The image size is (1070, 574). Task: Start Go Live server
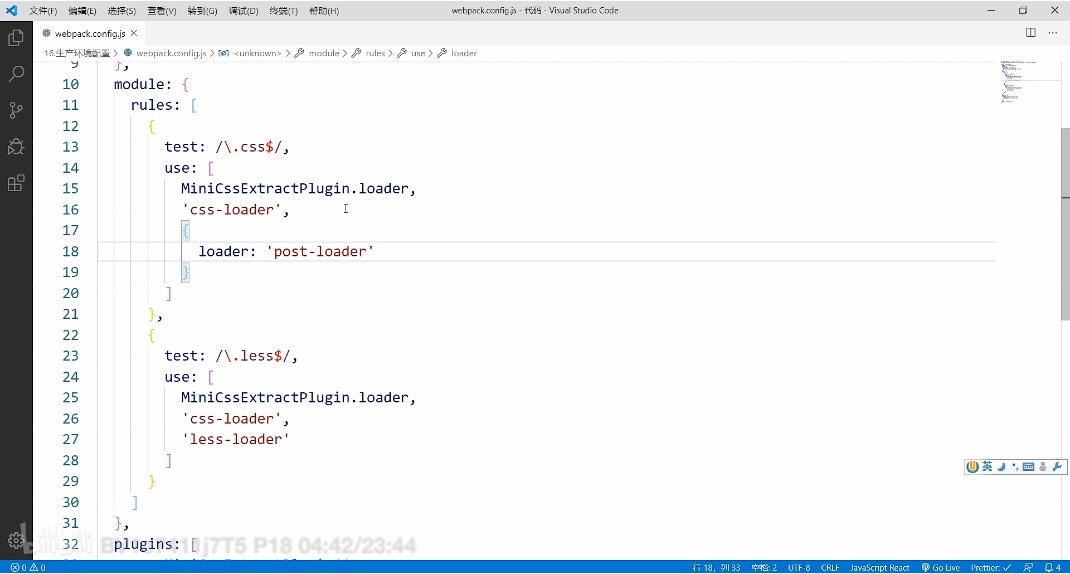(x=940, y=567)
